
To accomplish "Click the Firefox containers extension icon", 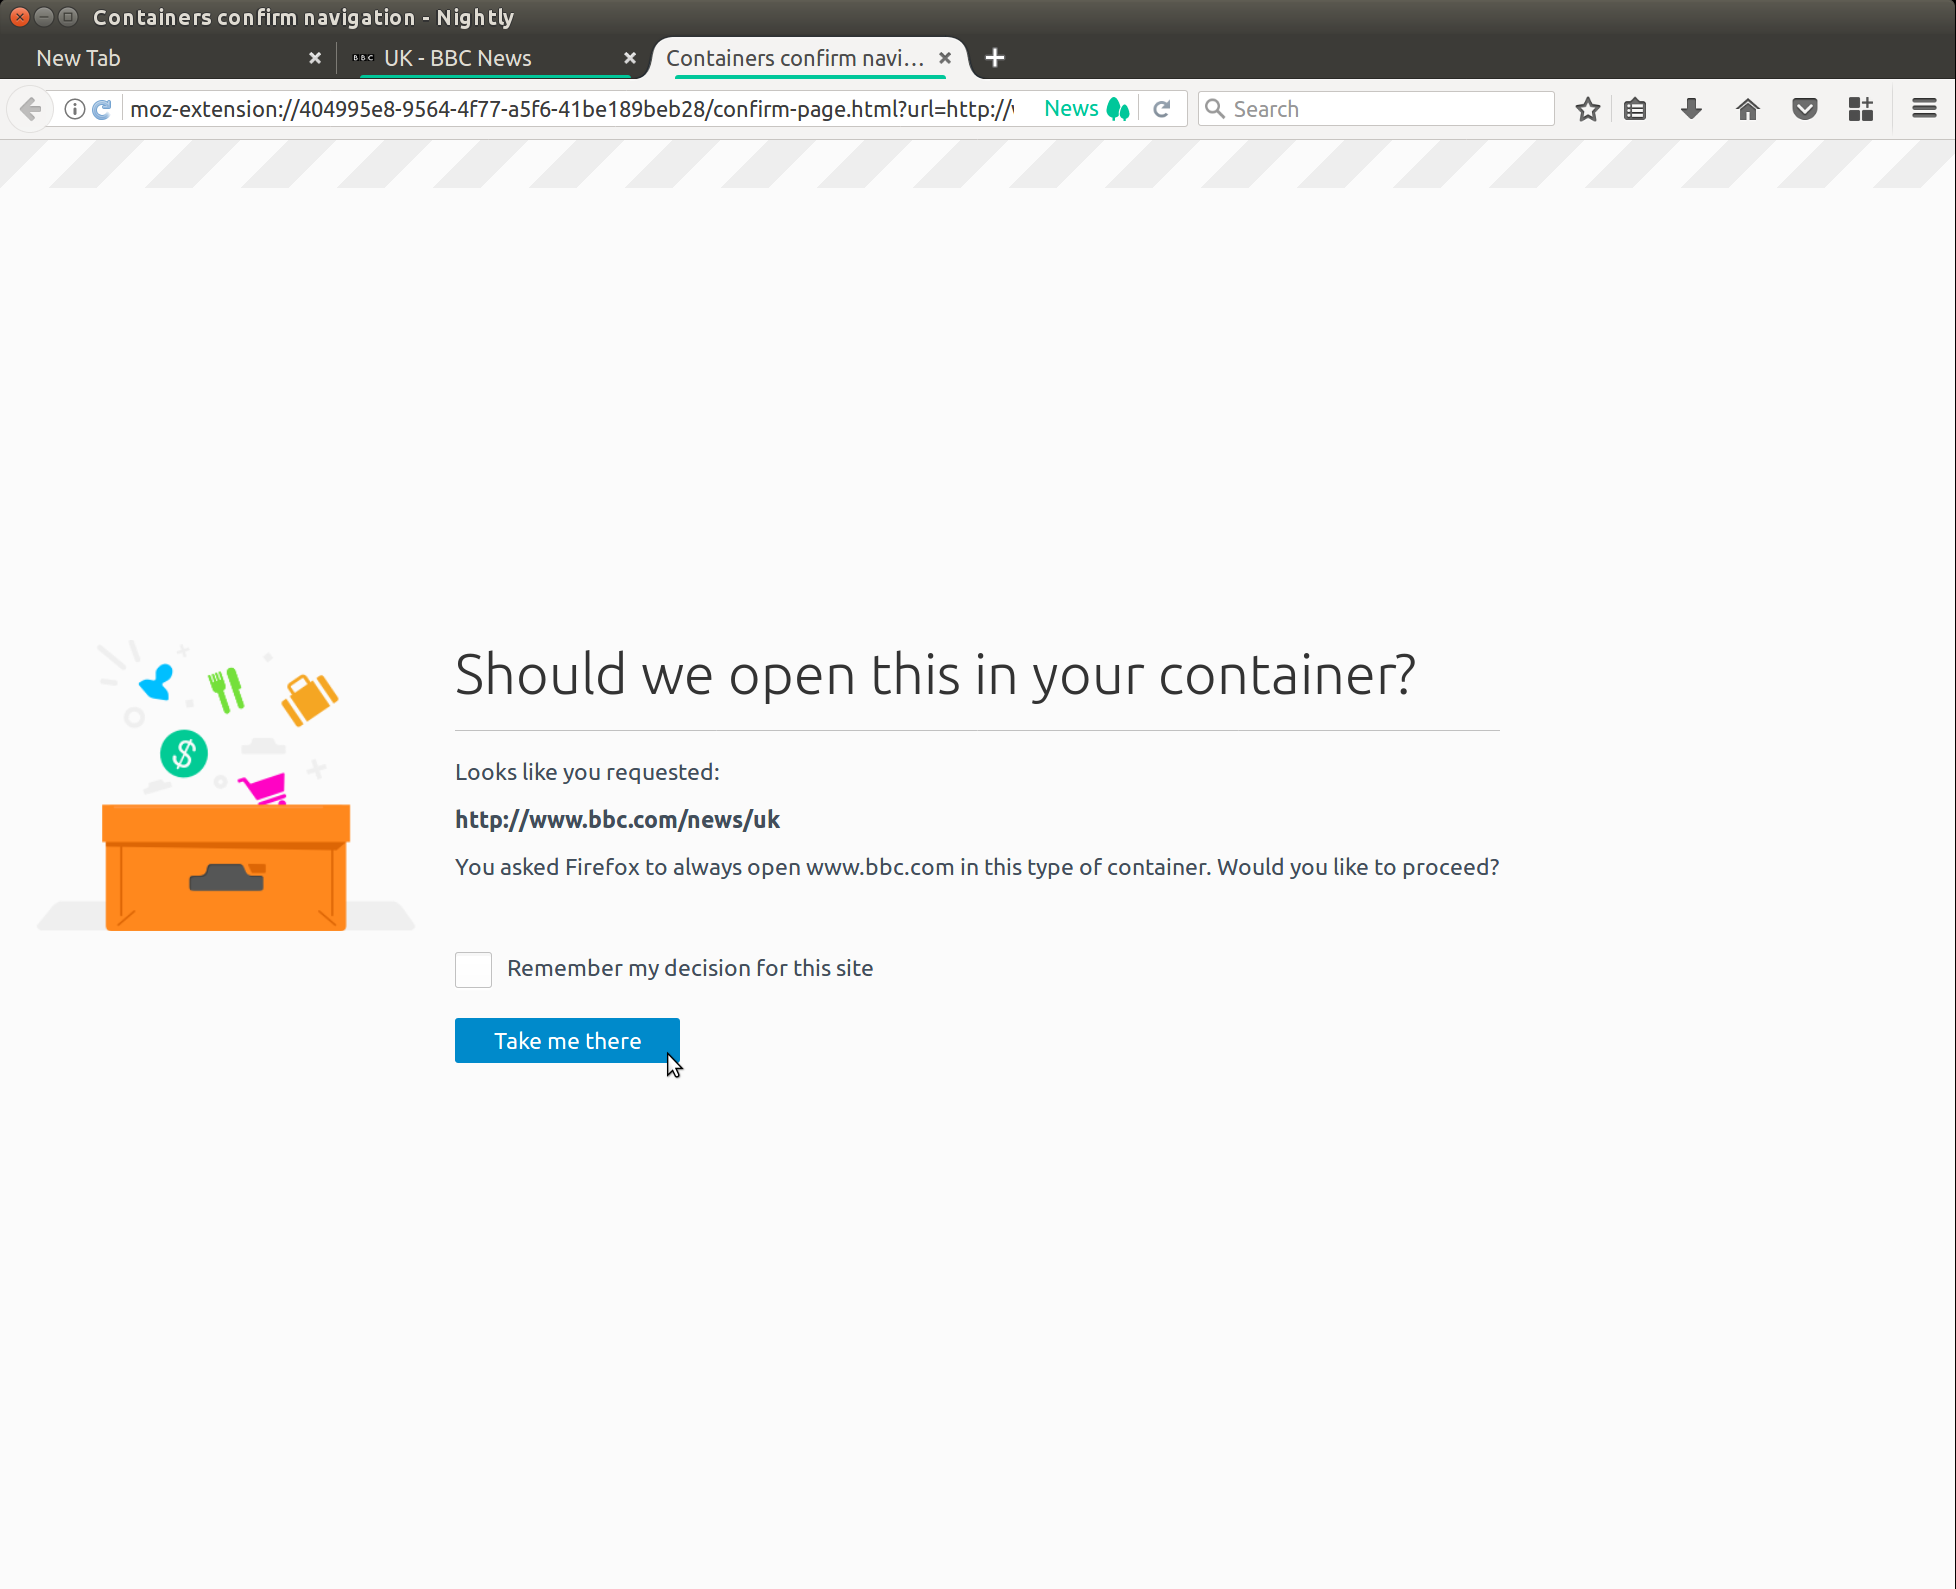I will (x=1860, y=107).
